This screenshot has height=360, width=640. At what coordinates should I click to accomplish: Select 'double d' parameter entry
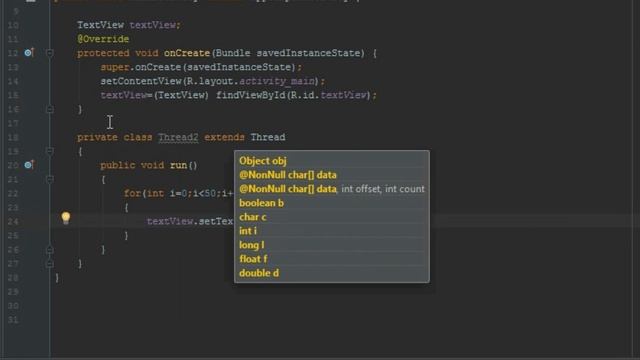pos(331,273)
